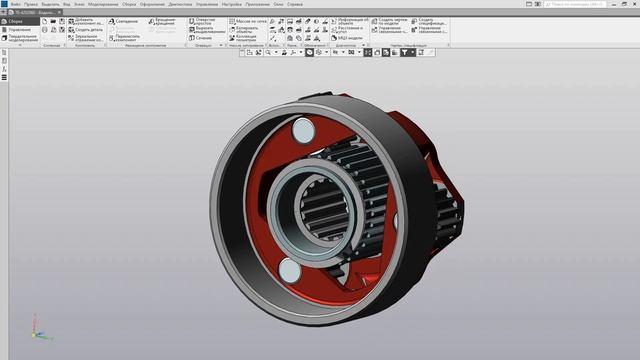Viewport: 640px width, 360px height.
Task: Open the Моделирование menu
Action: [103, 4]
